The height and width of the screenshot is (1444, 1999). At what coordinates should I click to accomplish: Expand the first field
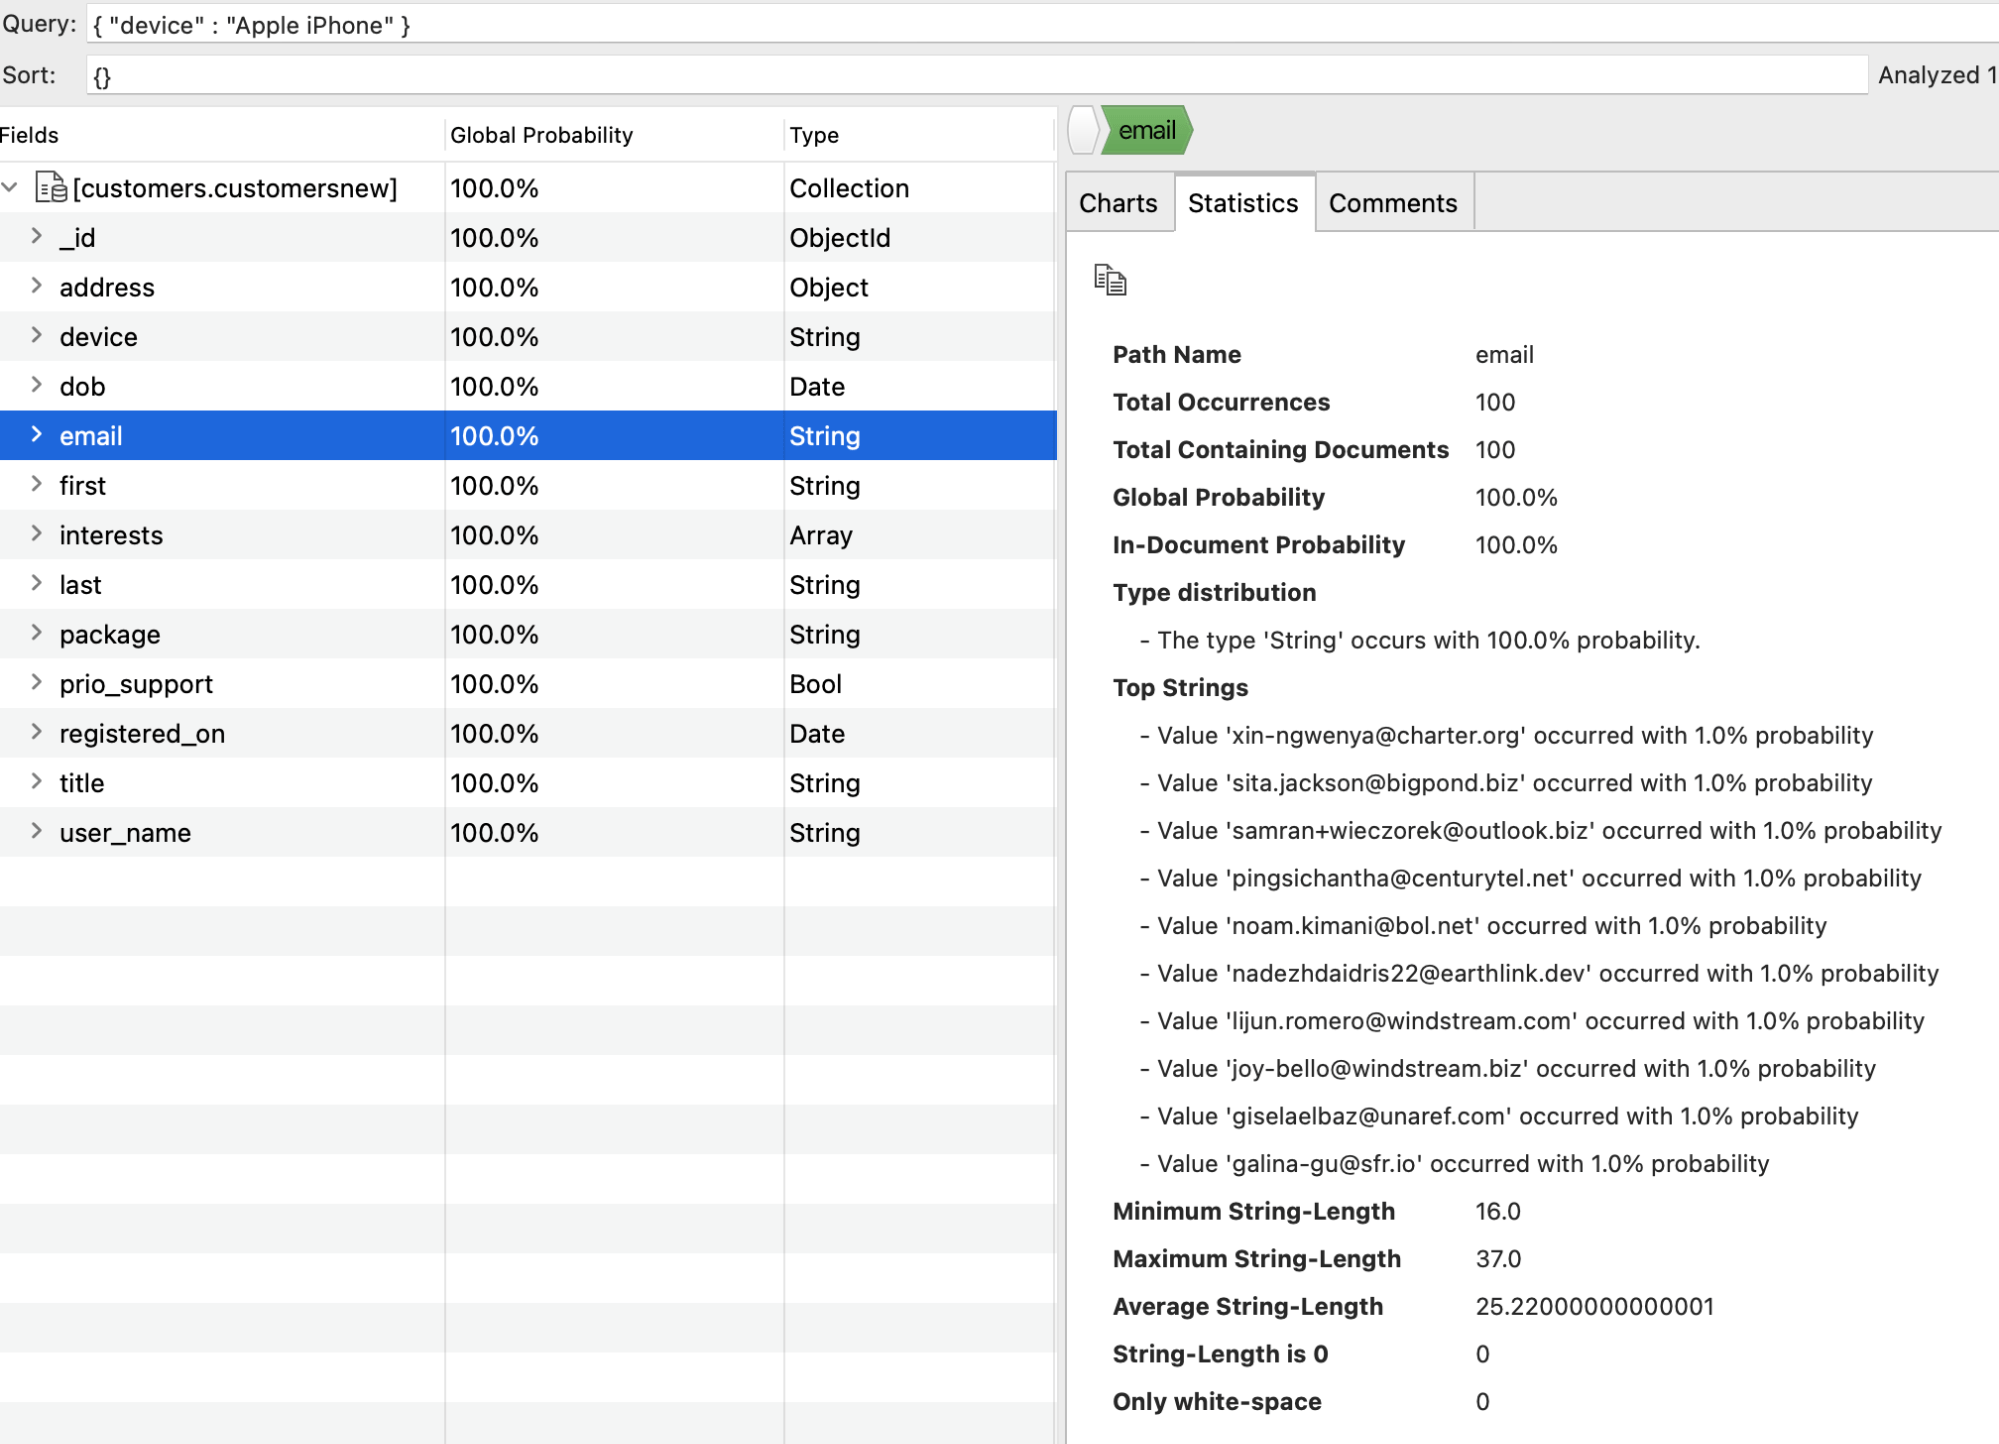36,484
